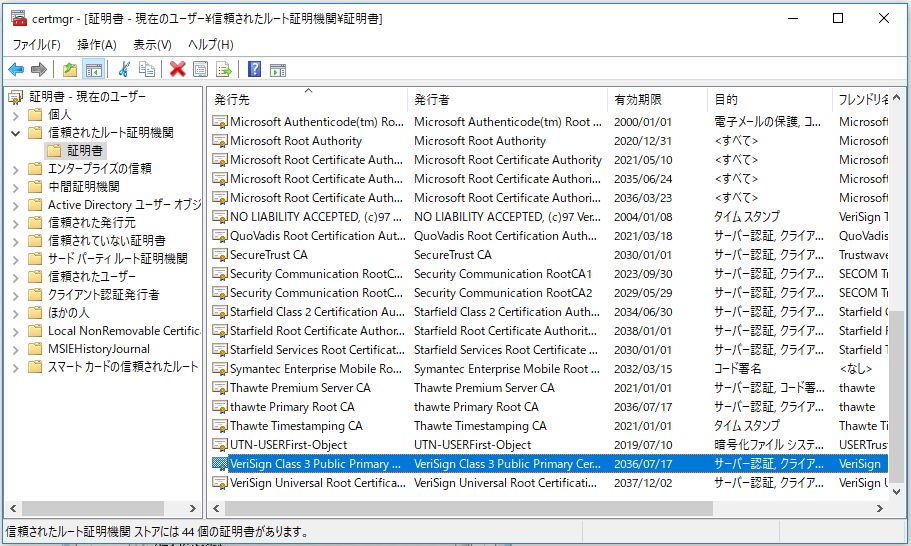The height and width of the screenshot is (546, 911).
Task: Expand the クライアント認証発行者 node
Action: 16,295
